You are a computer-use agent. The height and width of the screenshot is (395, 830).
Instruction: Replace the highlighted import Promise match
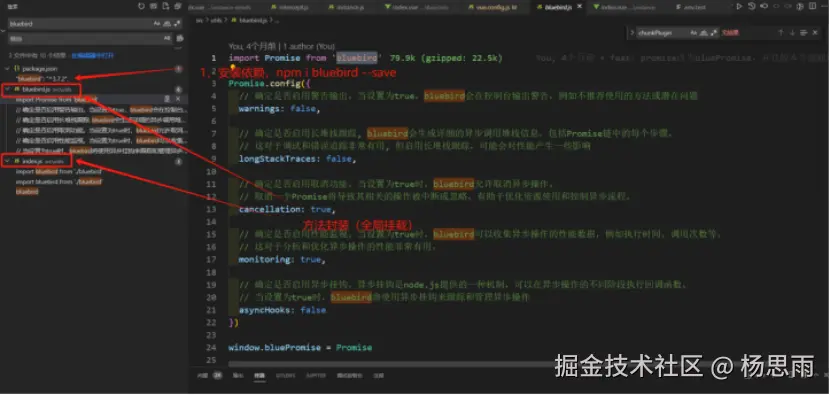167,99
